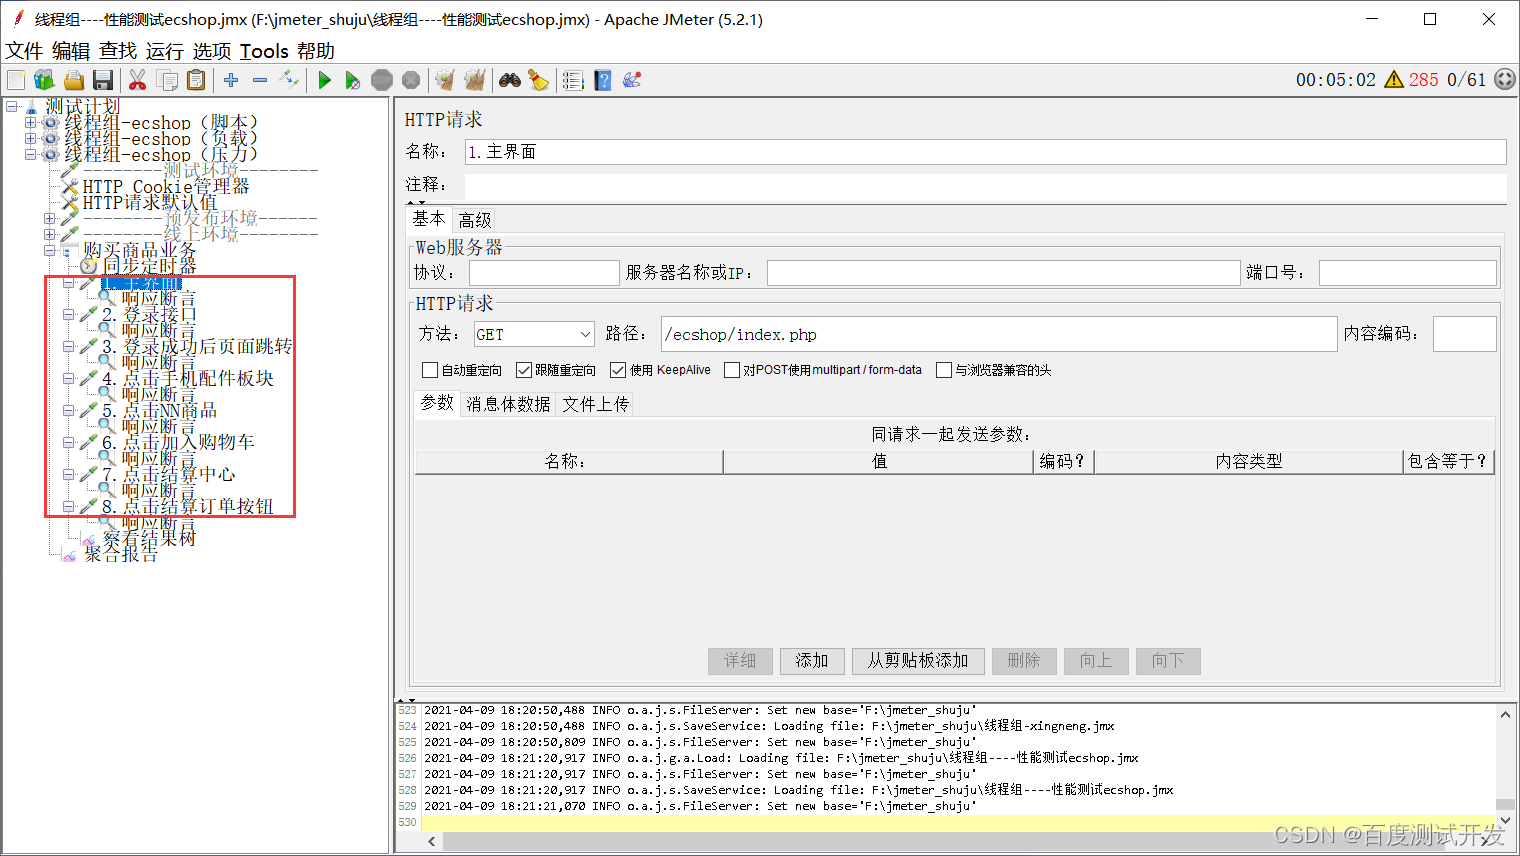Image resolution: width=1520 pixels, height=856 pixels.
Task: Open the Tools menu
Action: pos(264,51)
